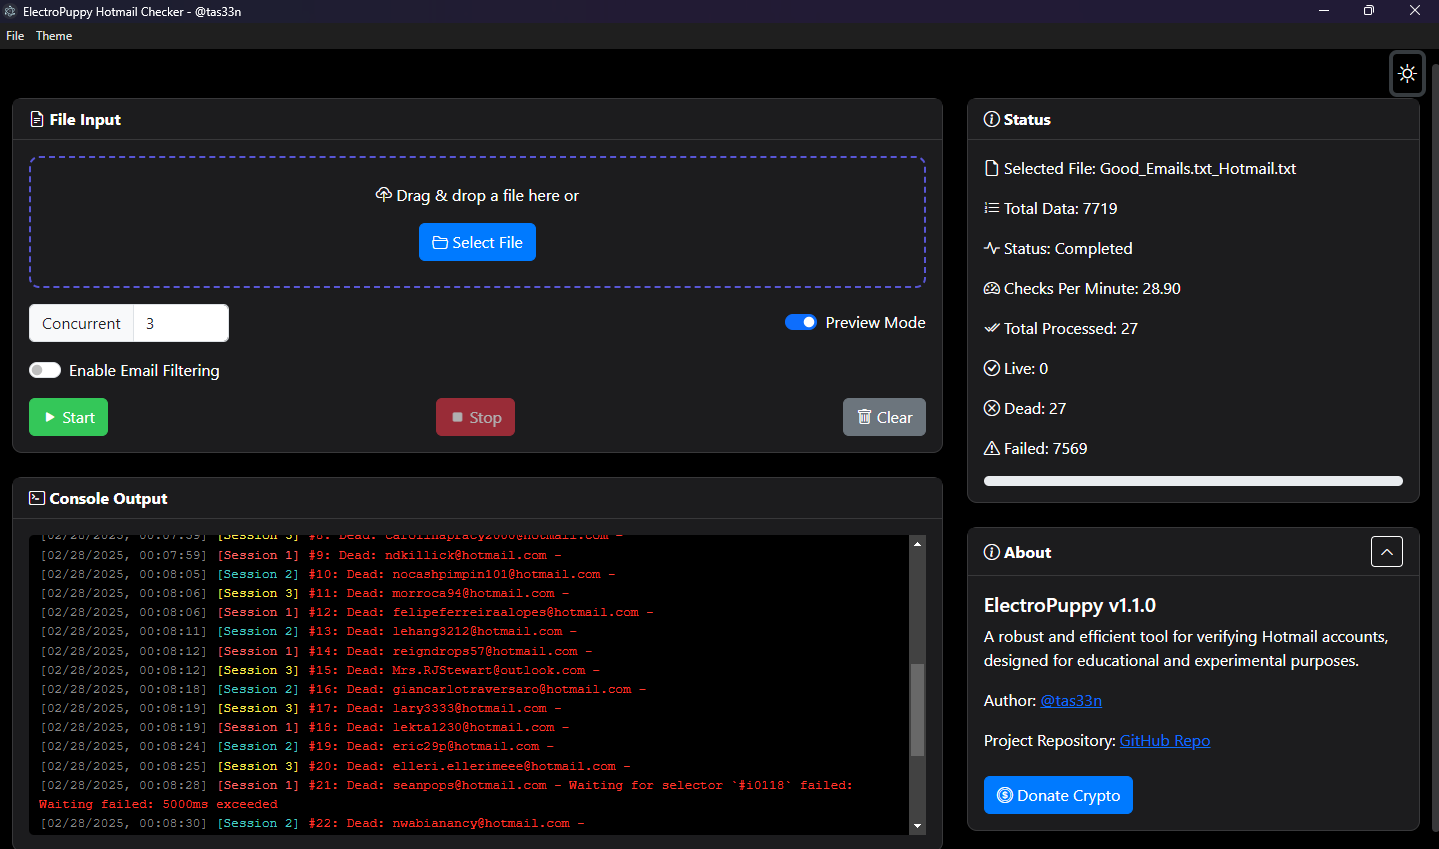The image size is (1439, 849).
Task: Collapse the About panel with chevron
Action: 1386,551
